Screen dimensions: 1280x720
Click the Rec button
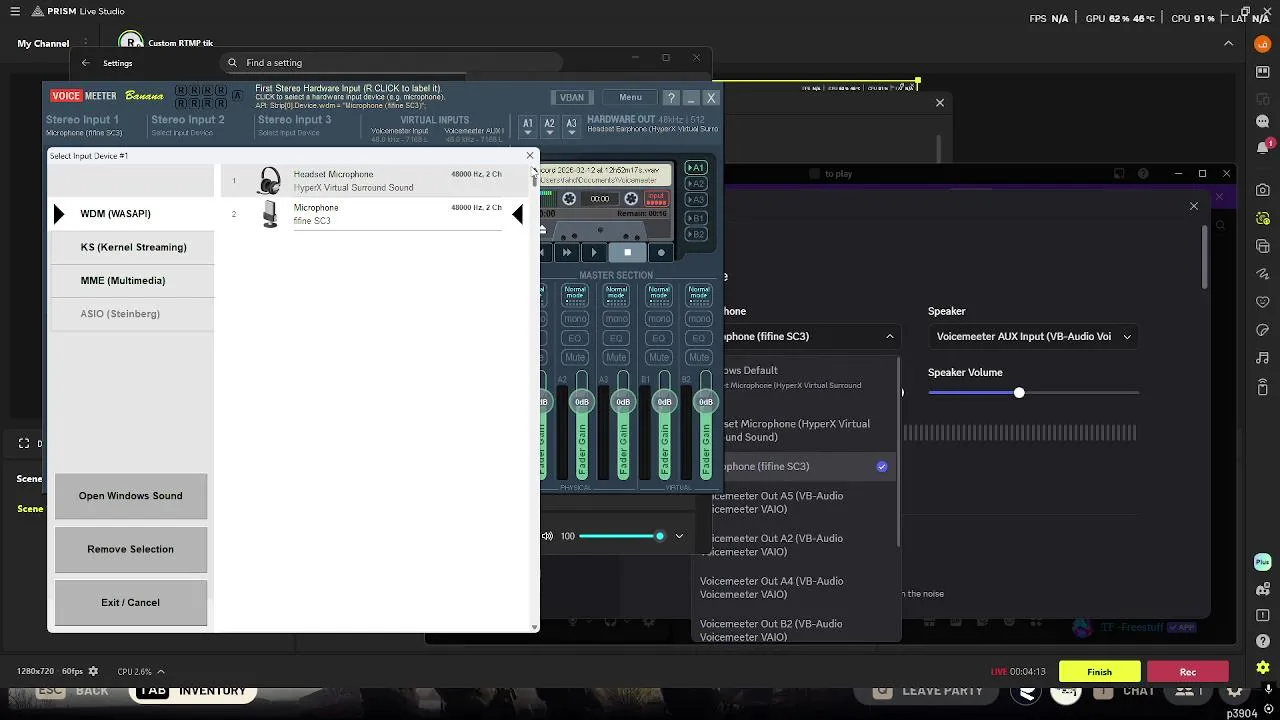tap(1188, 672)
